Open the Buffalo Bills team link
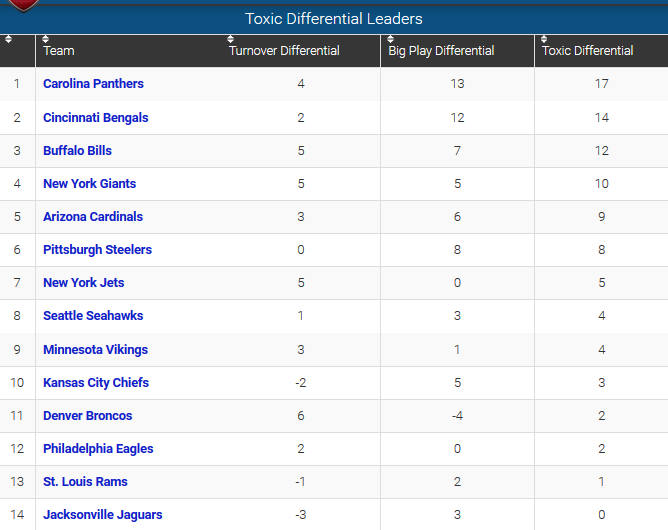 (x=78, y=150)
